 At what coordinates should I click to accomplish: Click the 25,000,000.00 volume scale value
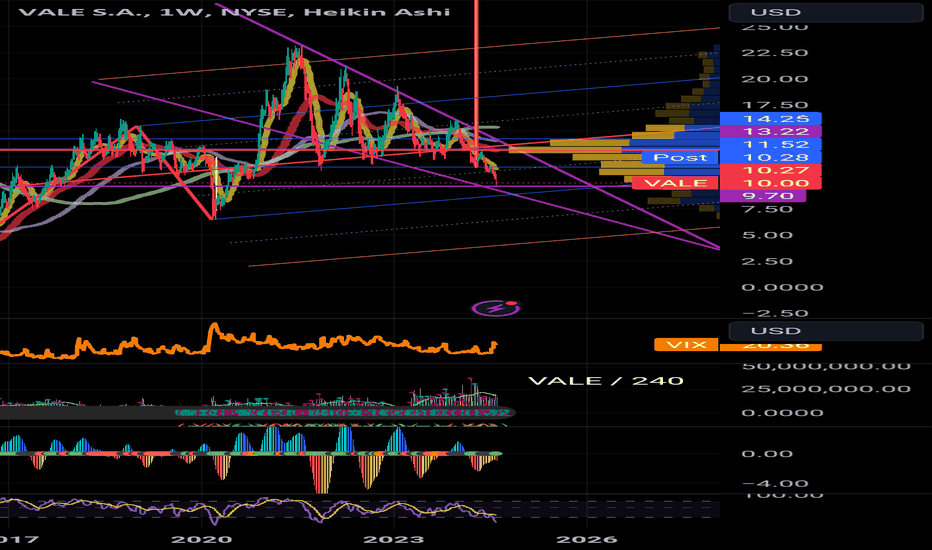(x=826, y=389)
